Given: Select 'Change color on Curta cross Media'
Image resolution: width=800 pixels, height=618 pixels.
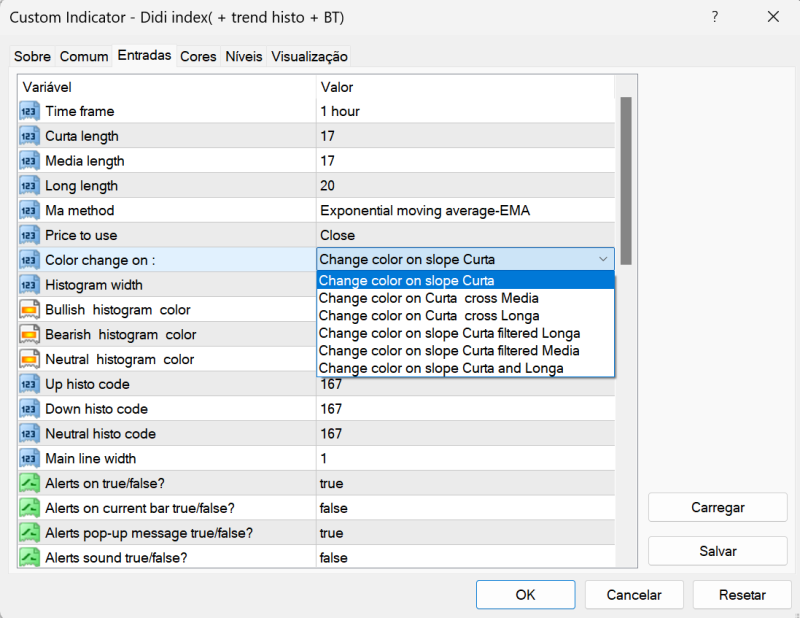Looking at the screenshot, I should click(429, 298).
